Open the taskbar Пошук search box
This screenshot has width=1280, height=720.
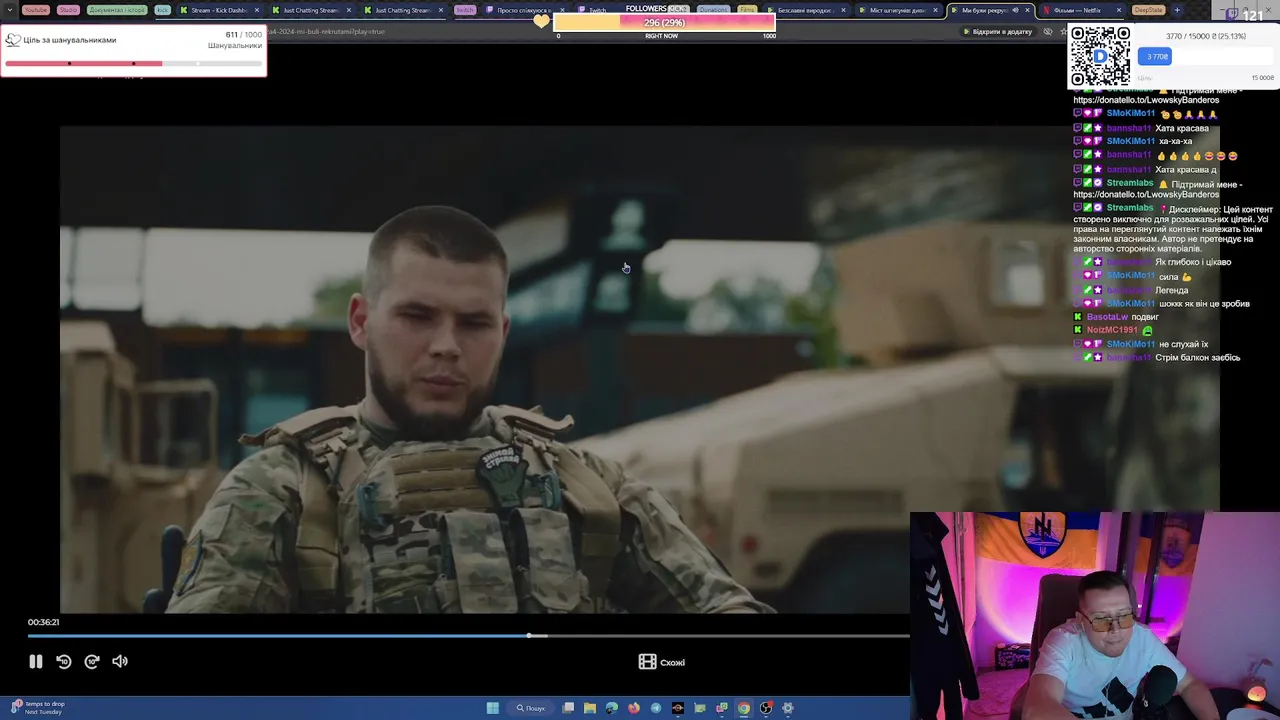click(x=530, y=708)
